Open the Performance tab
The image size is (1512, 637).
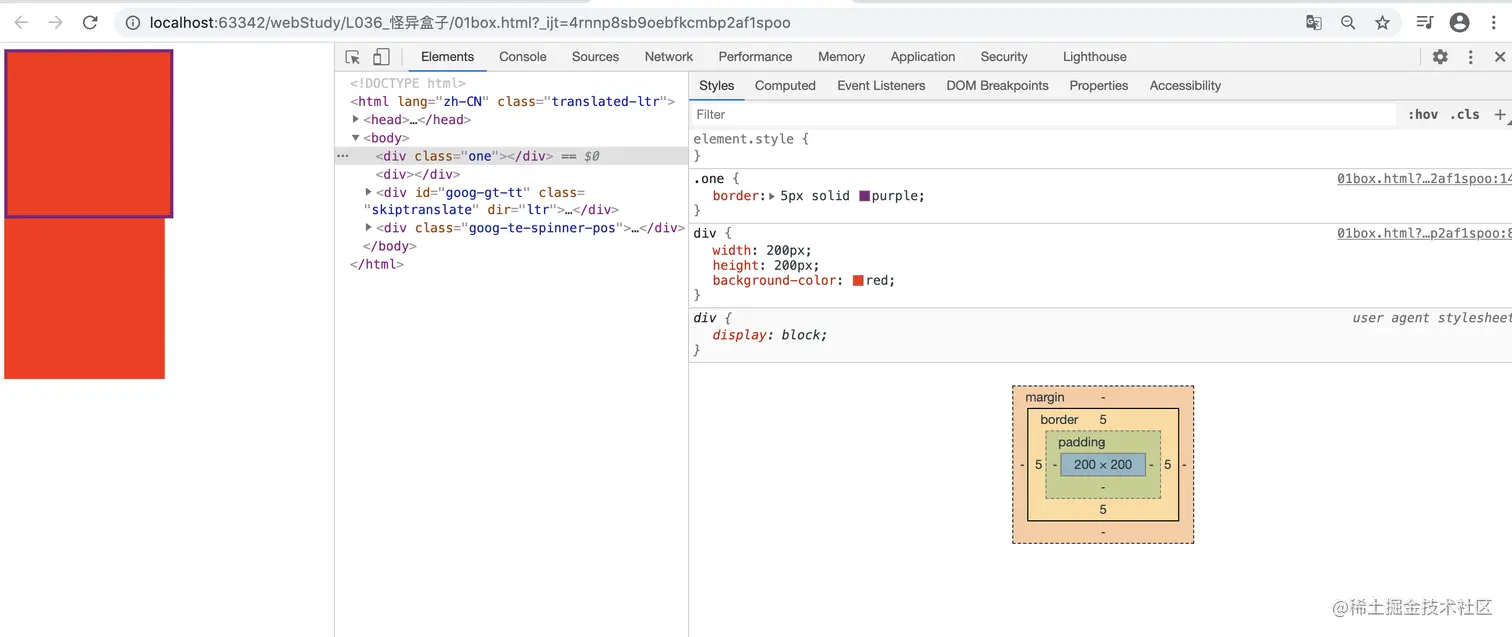(755, 57)
